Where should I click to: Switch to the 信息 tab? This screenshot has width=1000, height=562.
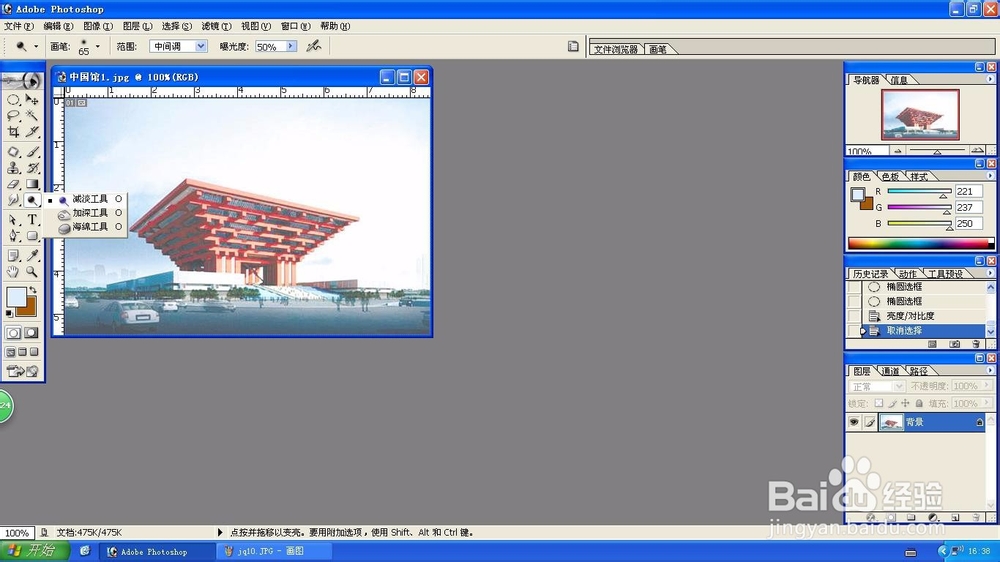tap(899, 80)
